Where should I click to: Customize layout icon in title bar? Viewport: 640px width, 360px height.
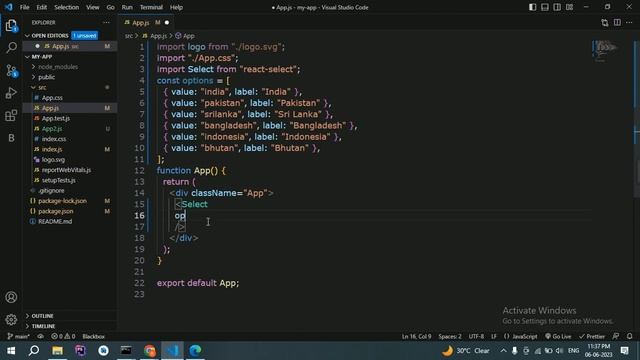pos(569,7)
